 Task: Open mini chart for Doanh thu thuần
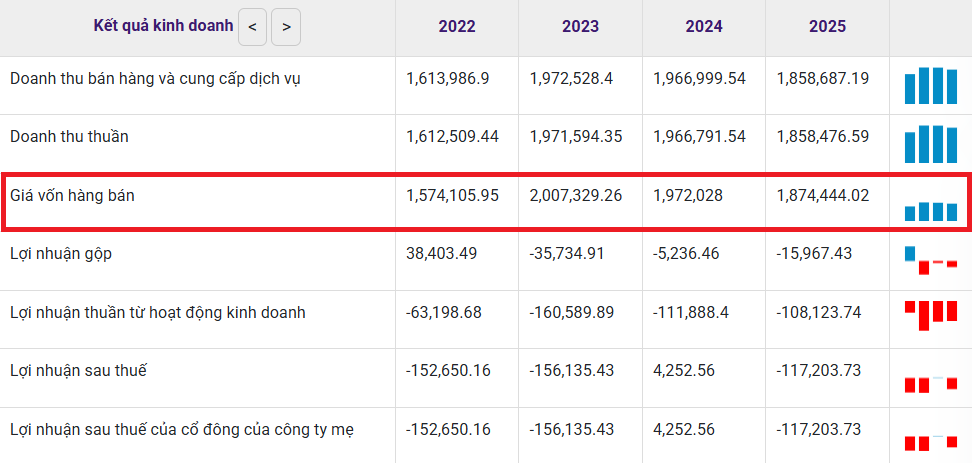tap(930, 144)
